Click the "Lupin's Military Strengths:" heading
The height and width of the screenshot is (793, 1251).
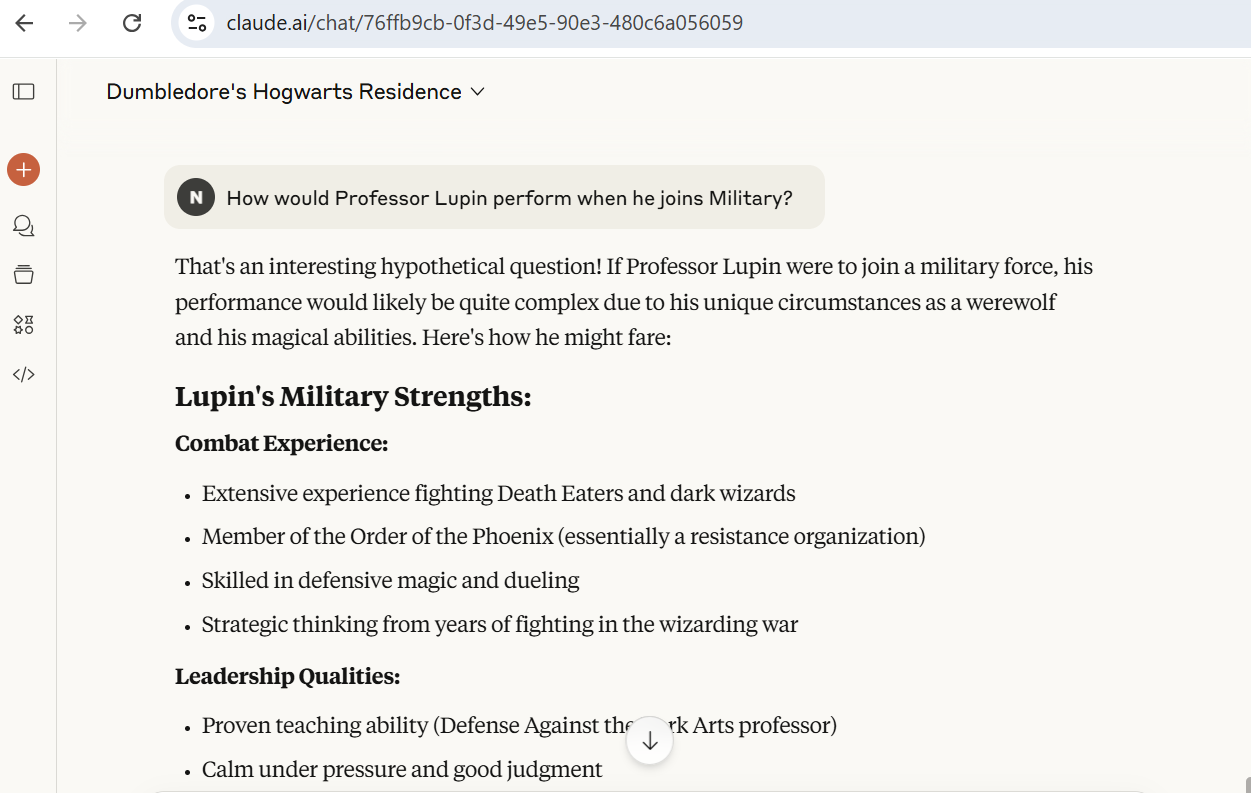pyautogui.click(x=353, y=397)
